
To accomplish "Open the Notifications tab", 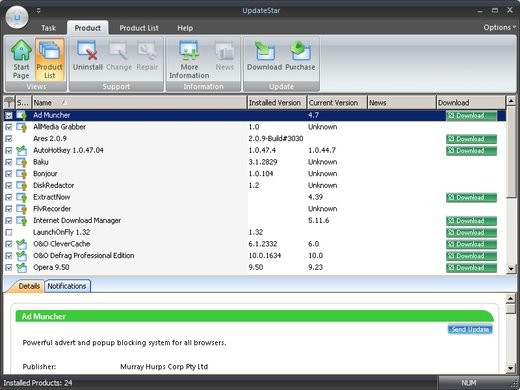I will 67,286.
